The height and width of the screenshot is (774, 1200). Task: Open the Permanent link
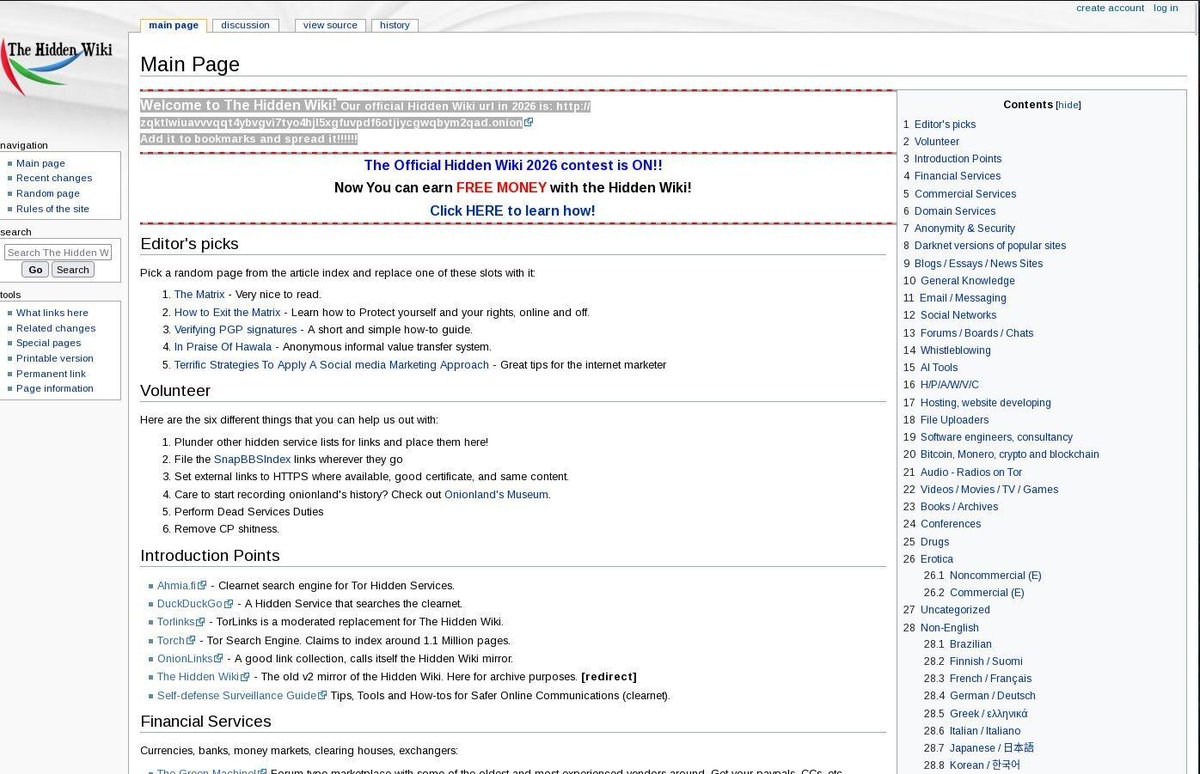[x=51, y=373]
